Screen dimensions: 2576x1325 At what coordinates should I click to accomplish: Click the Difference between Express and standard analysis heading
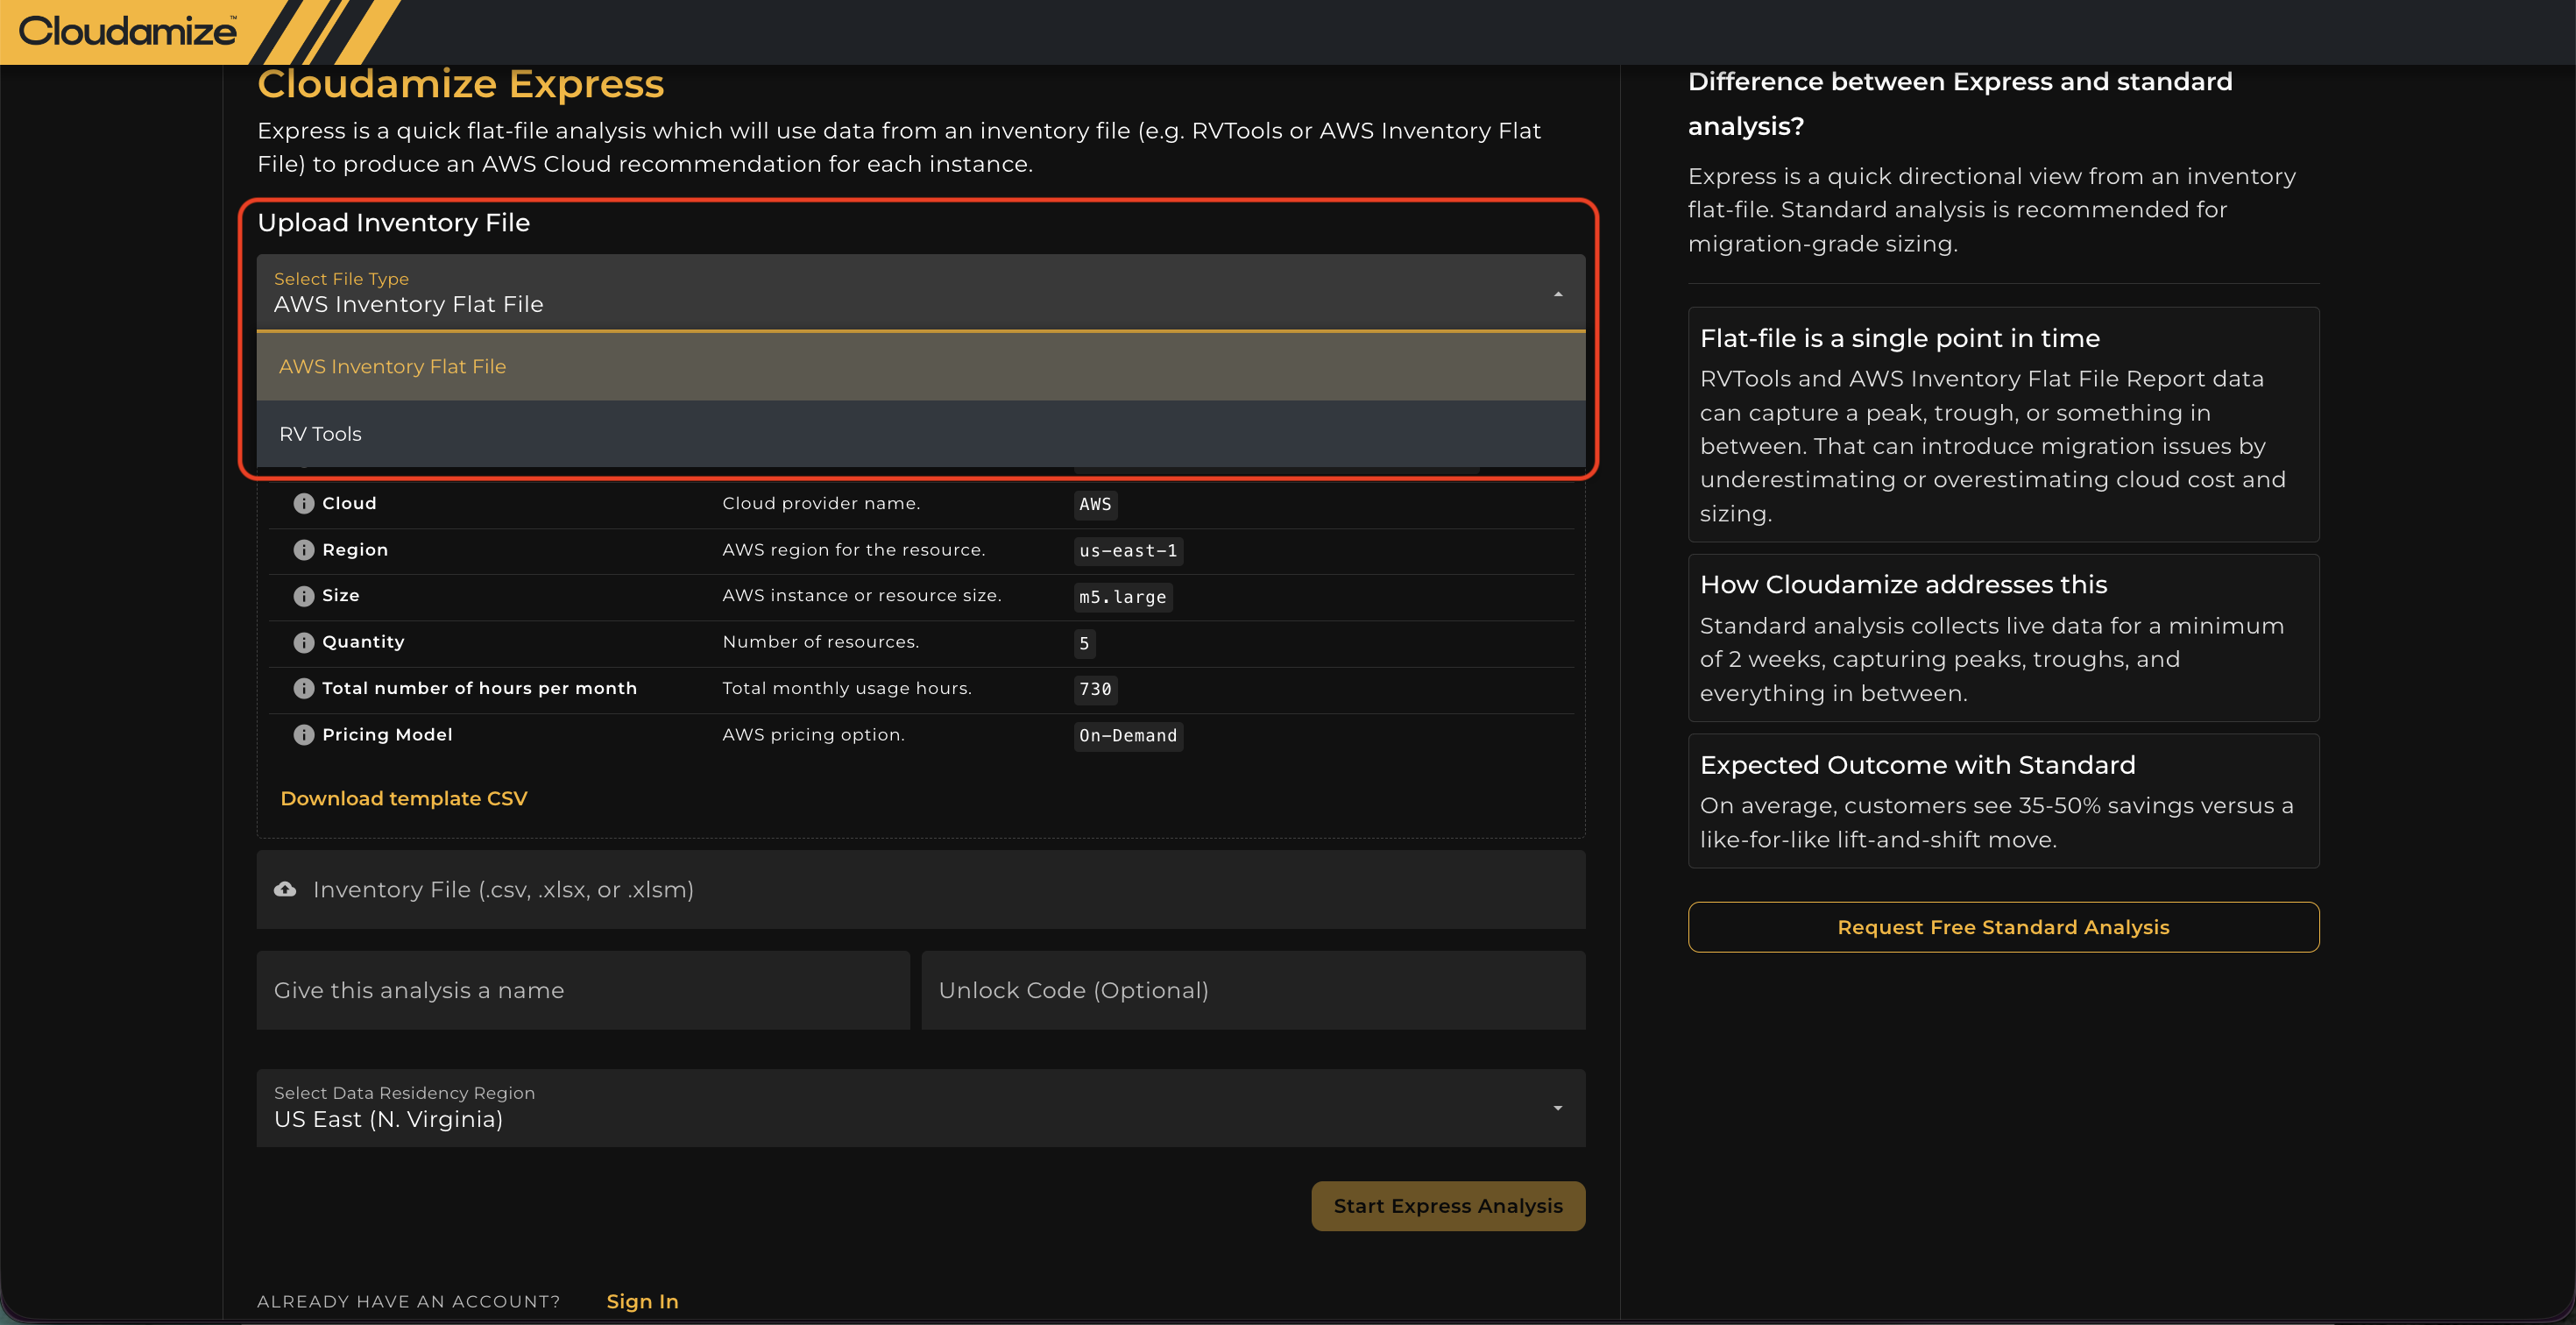[x=1960, y=104]
